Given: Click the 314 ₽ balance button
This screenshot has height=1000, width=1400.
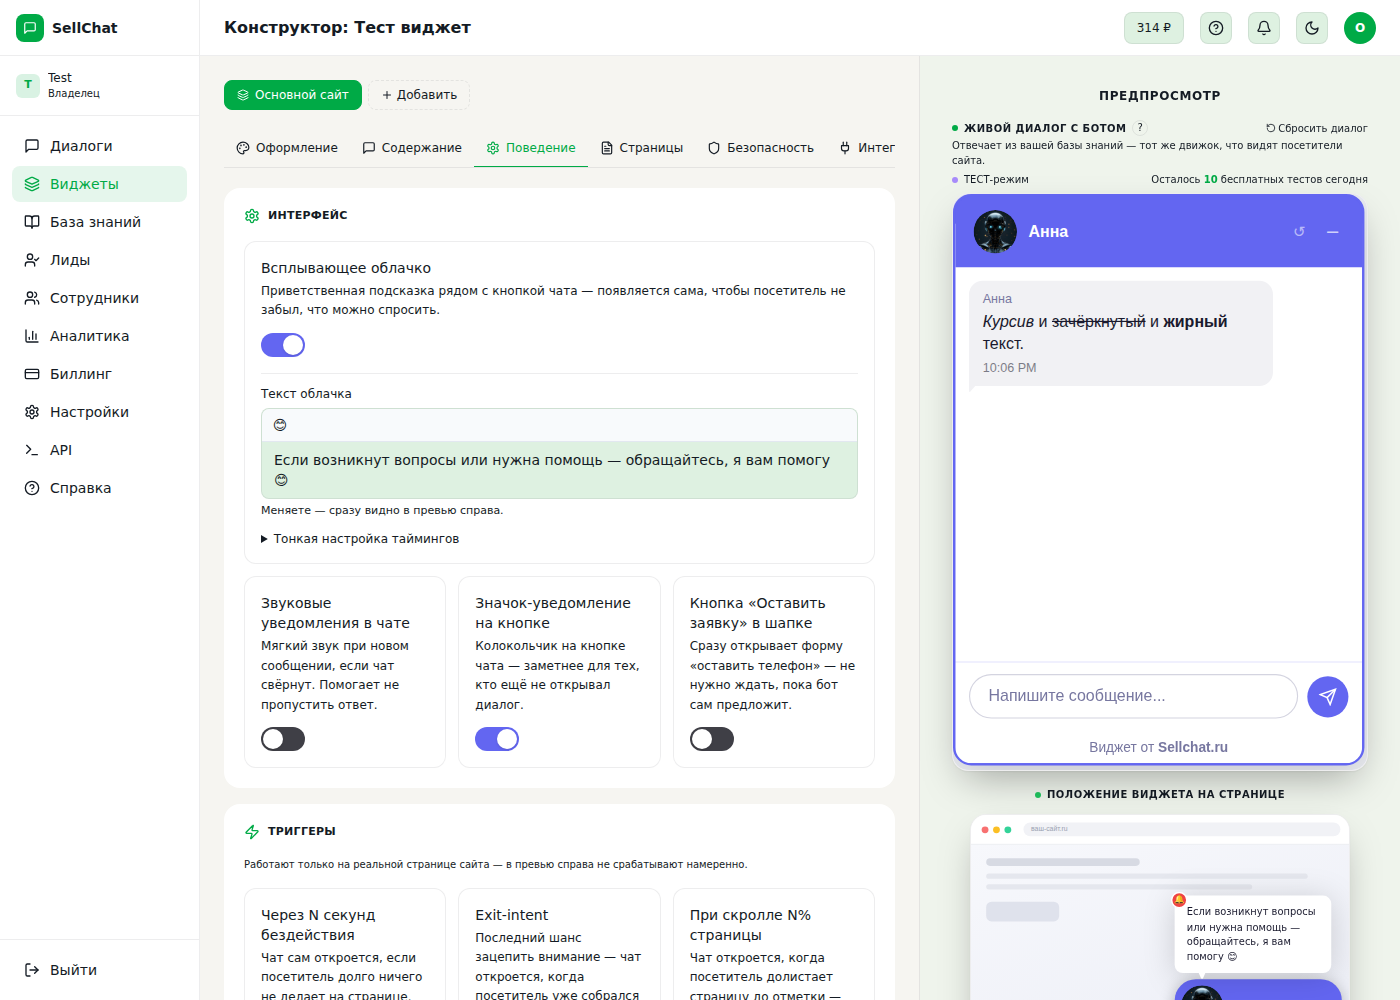Looking at the screenshot, I should 1154,28.
